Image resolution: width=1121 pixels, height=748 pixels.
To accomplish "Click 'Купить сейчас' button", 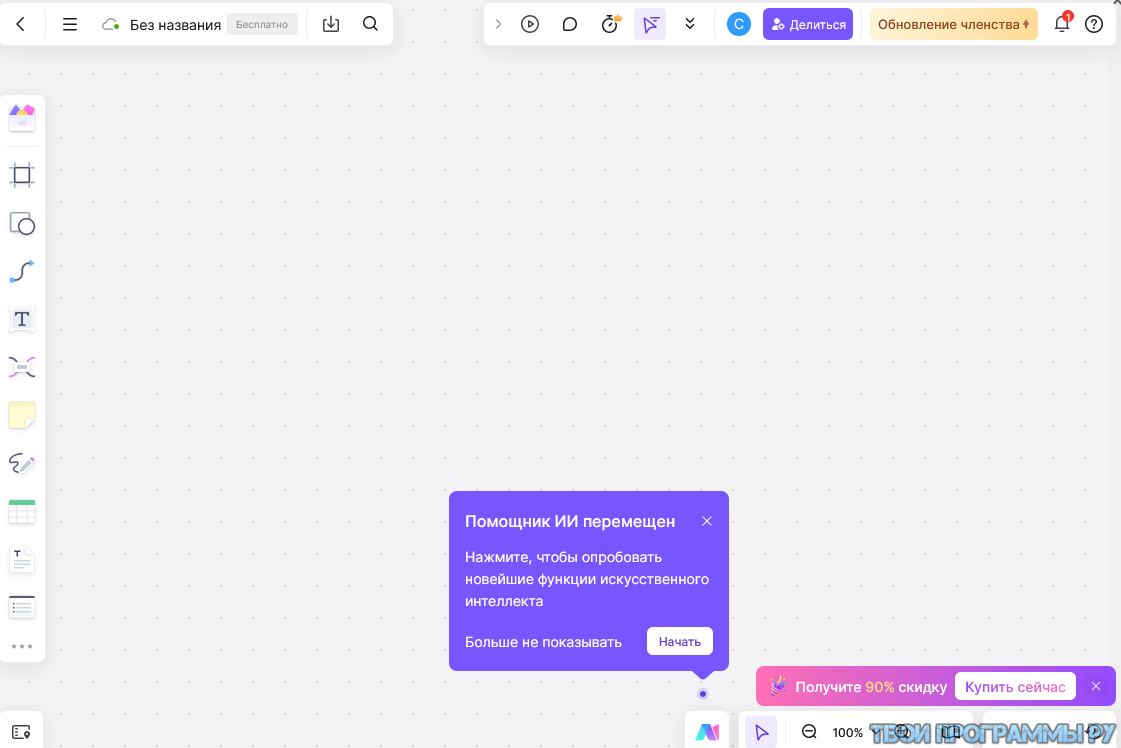I will [x=1015, y=687].
